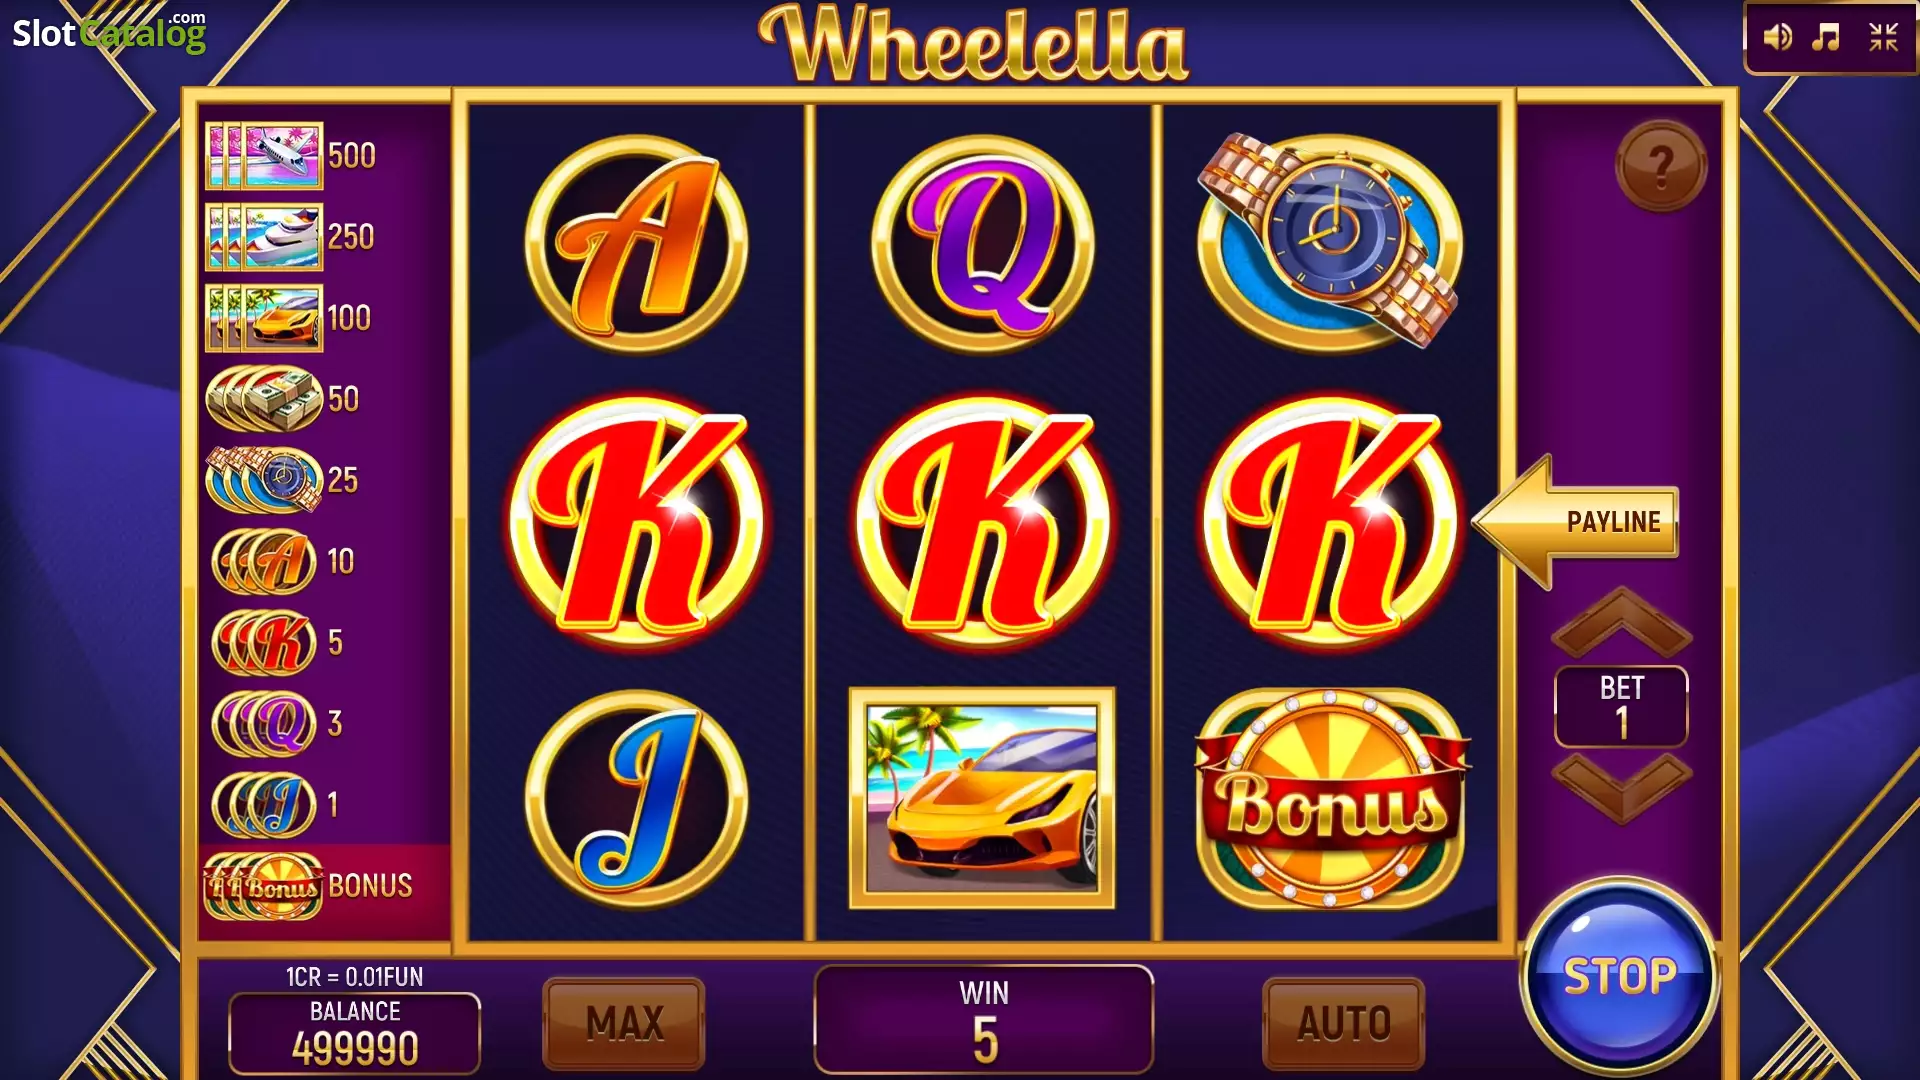
Task: Select the orange A symbol on the reel
Action: 636,244
